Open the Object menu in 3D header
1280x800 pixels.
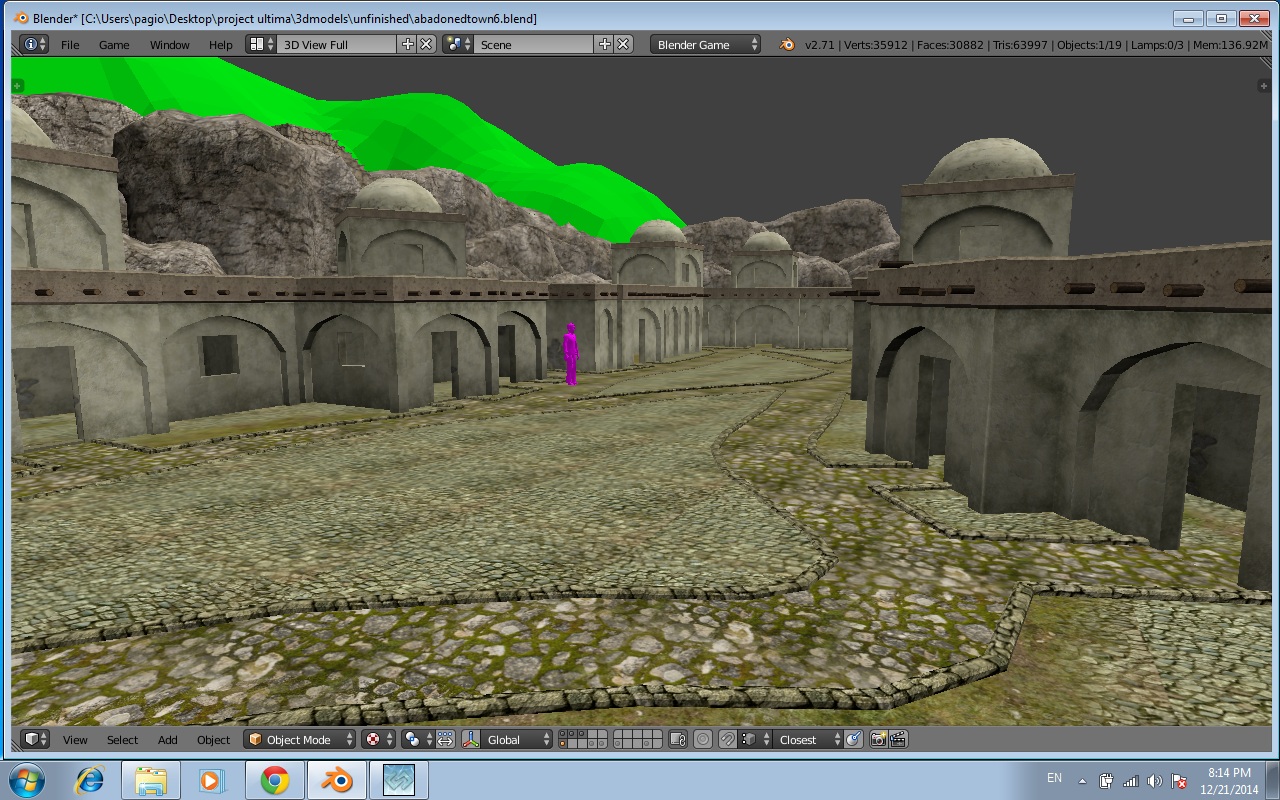213,740
